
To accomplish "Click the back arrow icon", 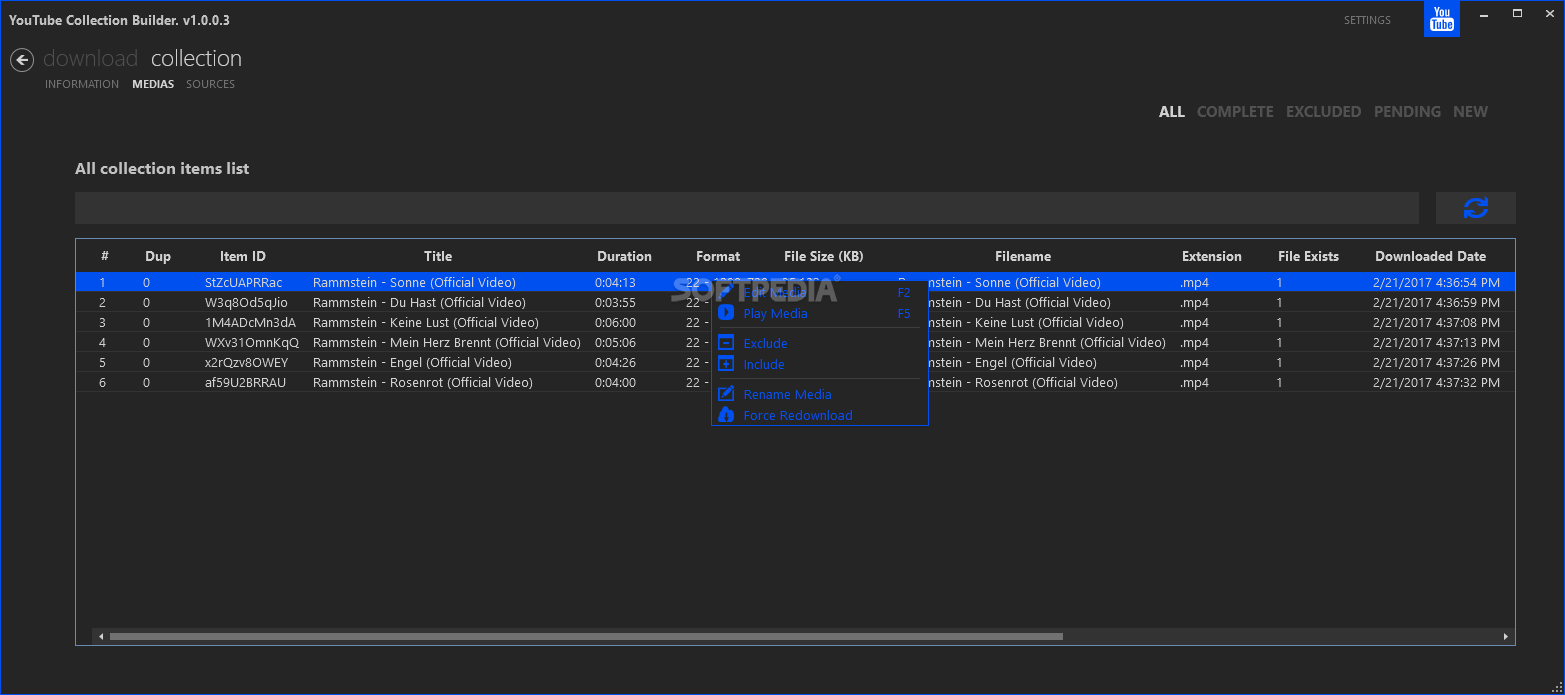I will (22, 61).
